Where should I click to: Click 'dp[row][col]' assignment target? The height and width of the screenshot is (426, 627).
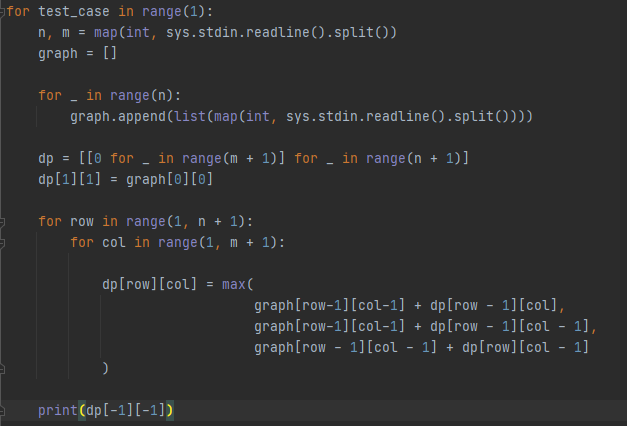[150, 284]
